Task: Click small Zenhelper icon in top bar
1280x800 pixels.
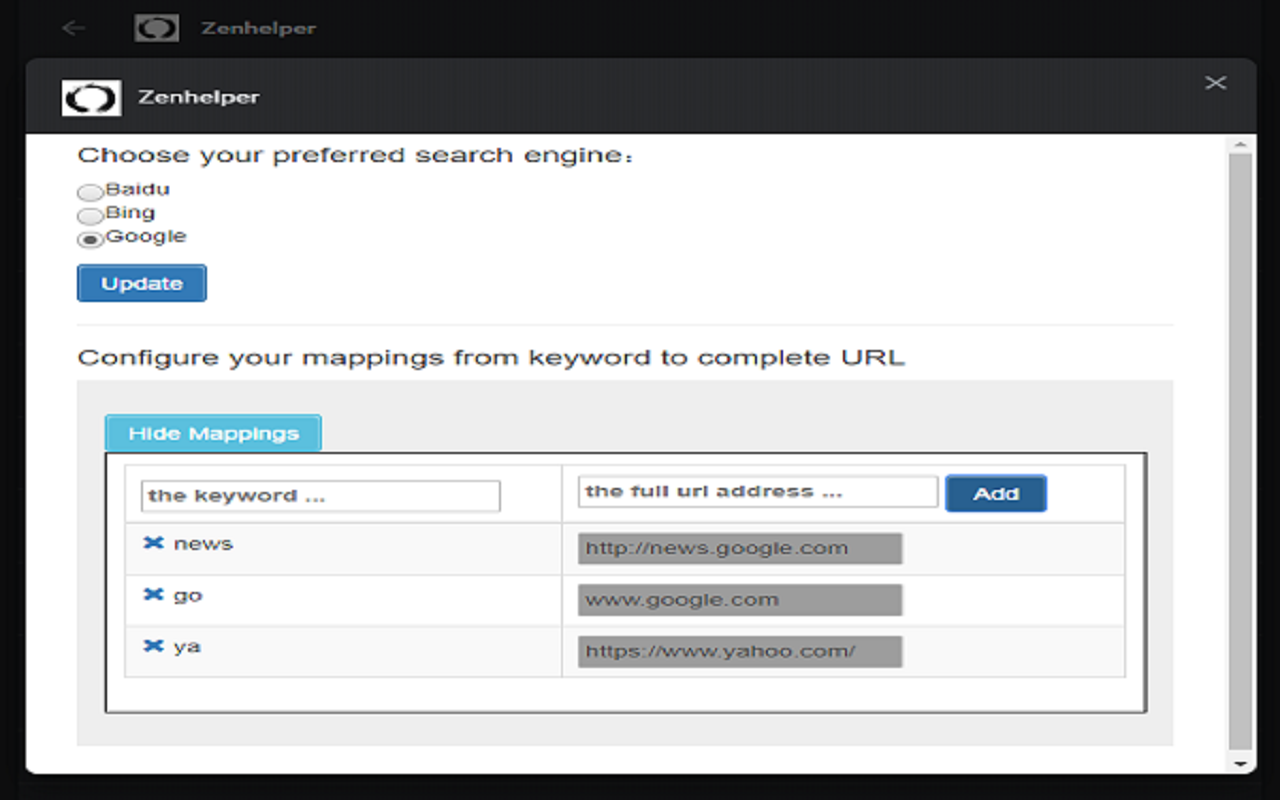Action: tap(157, 28)
